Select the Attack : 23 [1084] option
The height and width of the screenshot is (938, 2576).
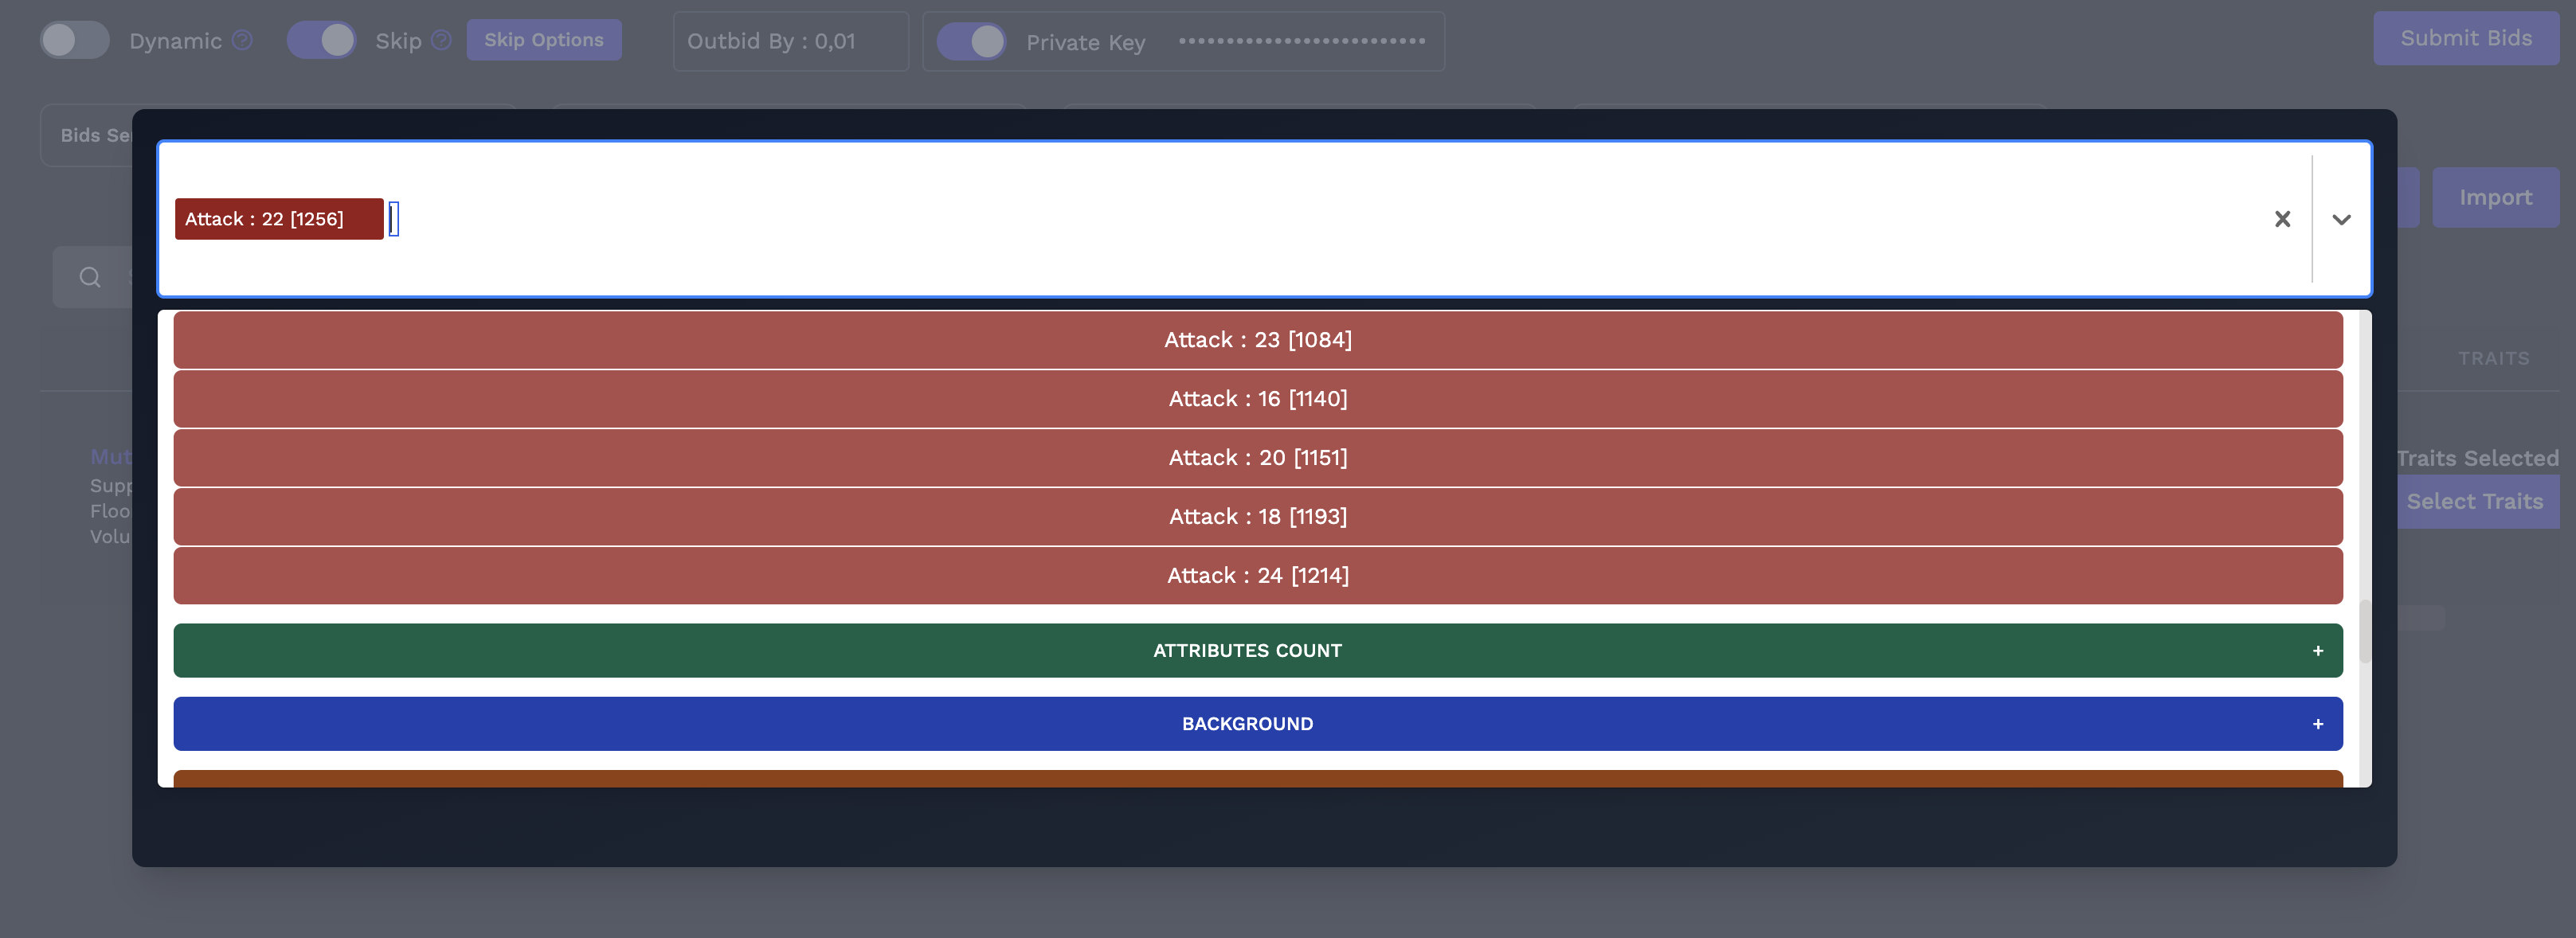[x=1257, y=340]
